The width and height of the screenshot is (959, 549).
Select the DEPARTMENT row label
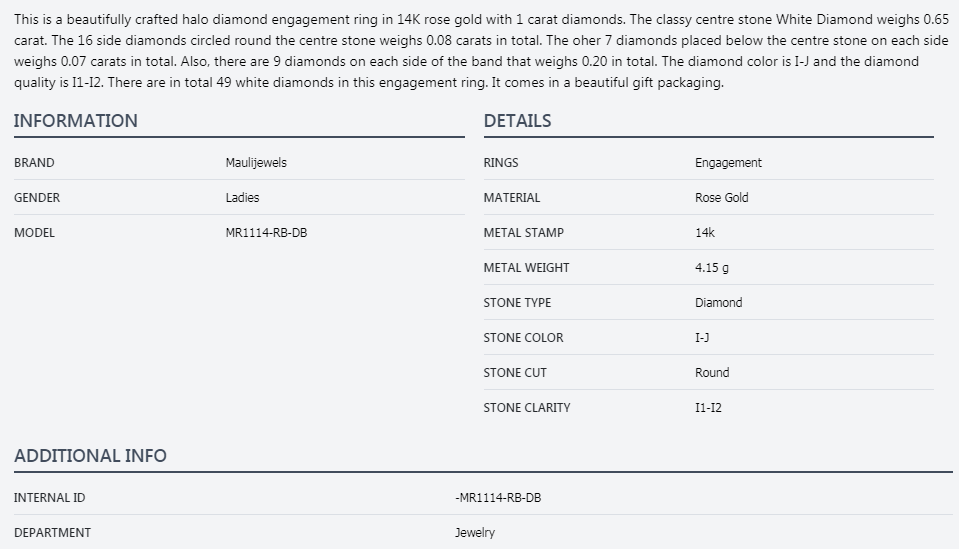click(52, 533)
